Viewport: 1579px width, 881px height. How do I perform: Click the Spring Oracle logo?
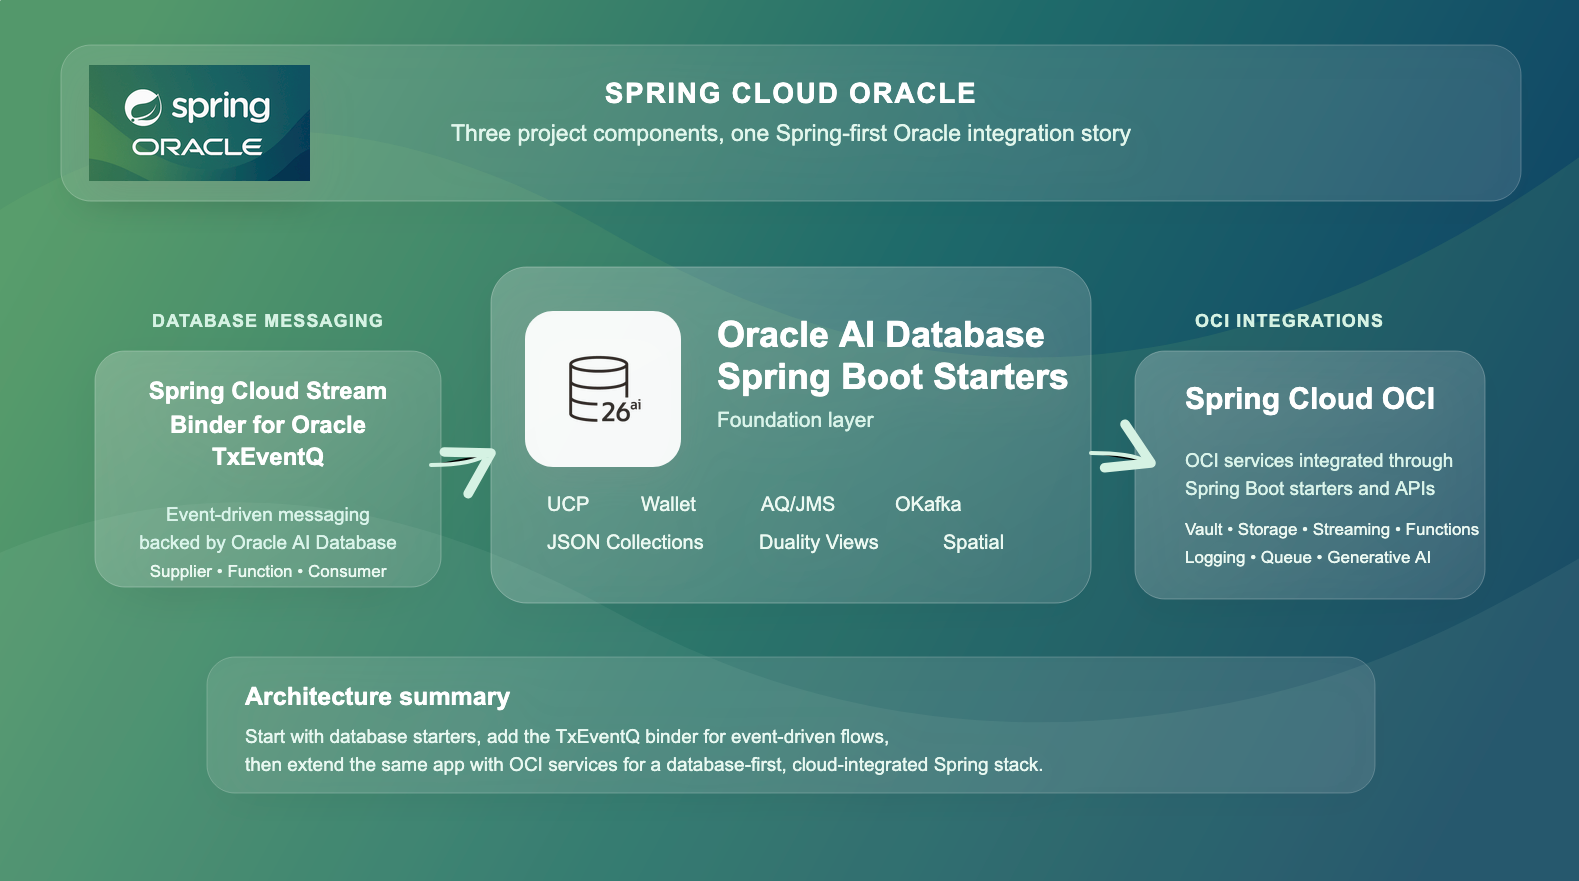pyautogui.click(x=199, y=123)
